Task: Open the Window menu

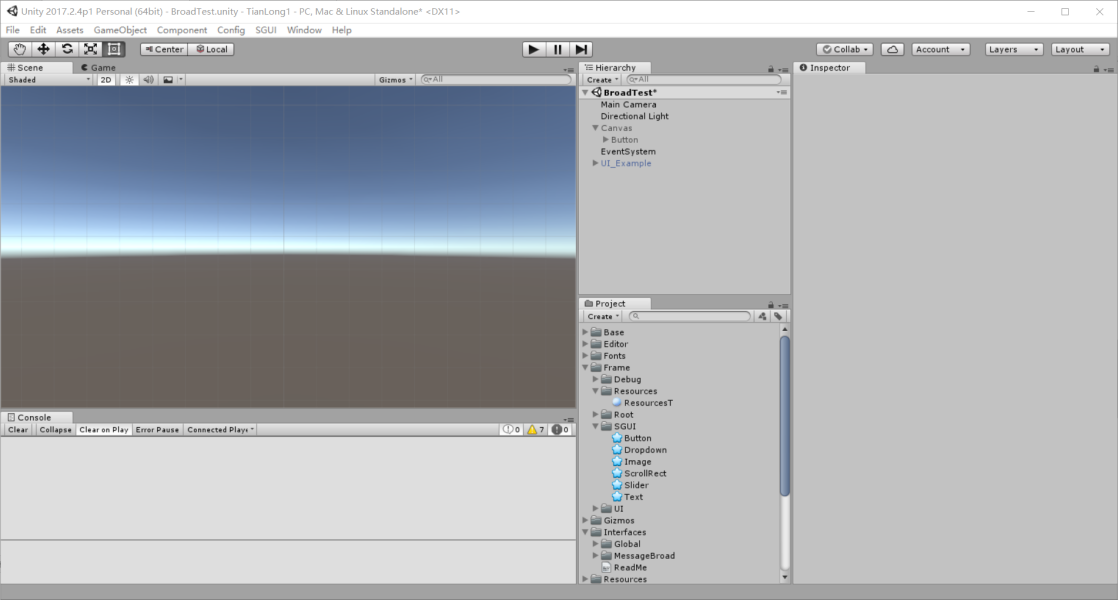Action: click(304, 30)
